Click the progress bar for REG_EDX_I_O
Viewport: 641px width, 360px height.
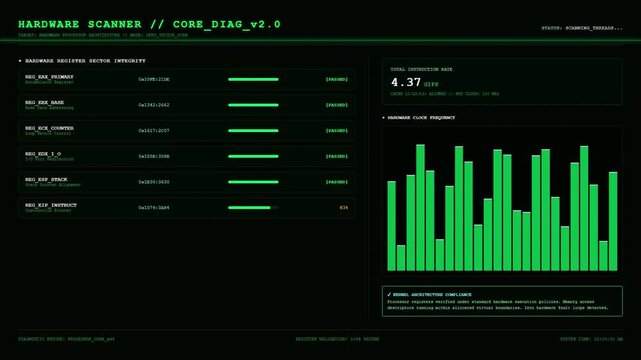click(253, 156)
